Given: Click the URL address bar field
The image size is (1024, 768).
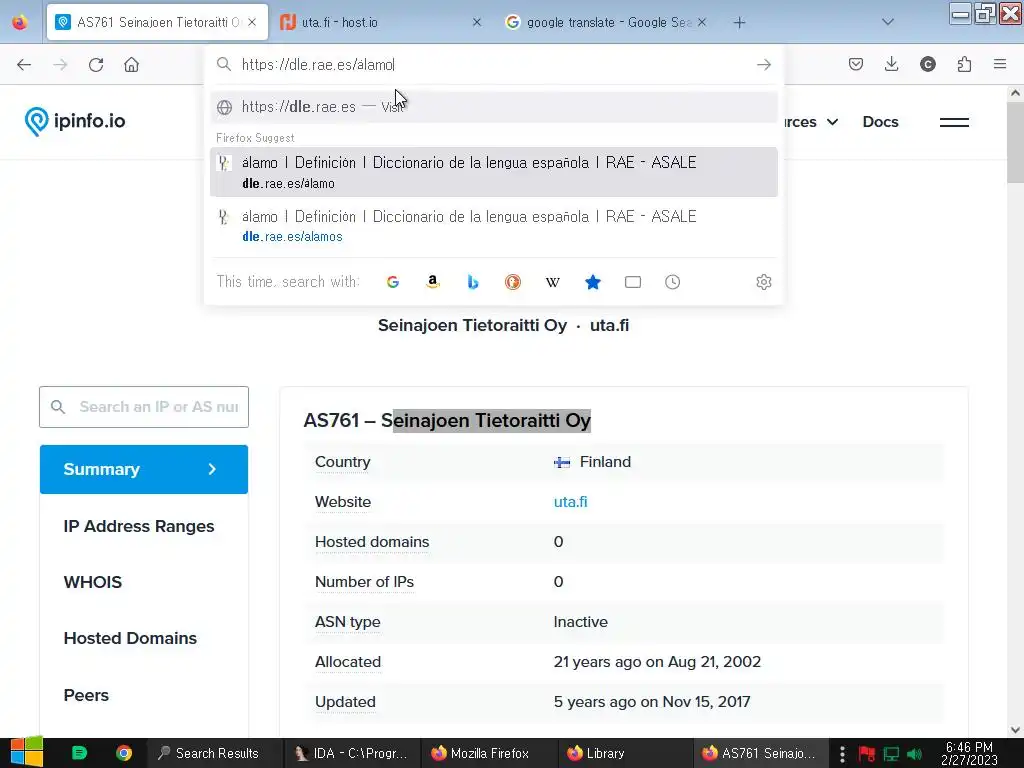Looking at the screenshot, I should [494, 65].
